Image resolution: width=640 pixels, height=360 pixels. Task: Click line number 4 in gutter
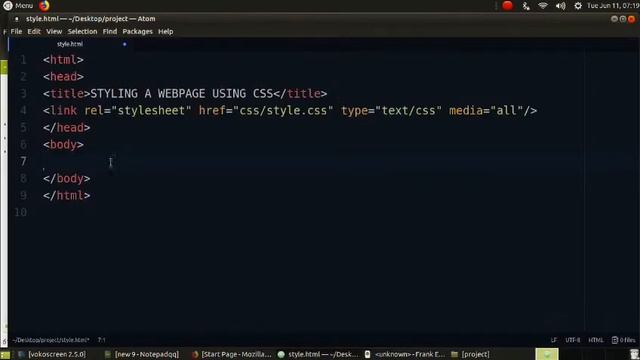click(x=23, y=111)
